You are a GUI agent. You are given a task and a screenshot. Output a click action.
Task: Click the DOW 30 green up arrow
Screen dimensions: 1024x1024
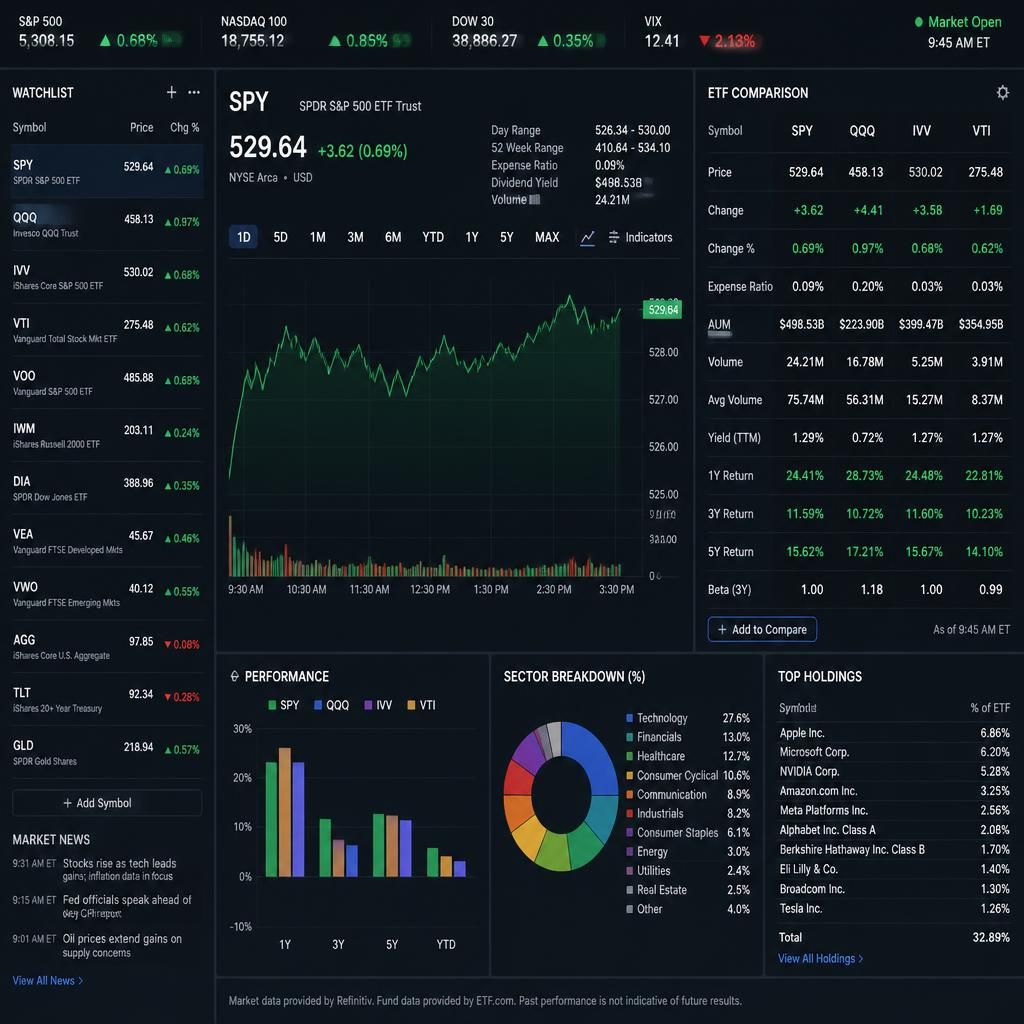point(543,40)
